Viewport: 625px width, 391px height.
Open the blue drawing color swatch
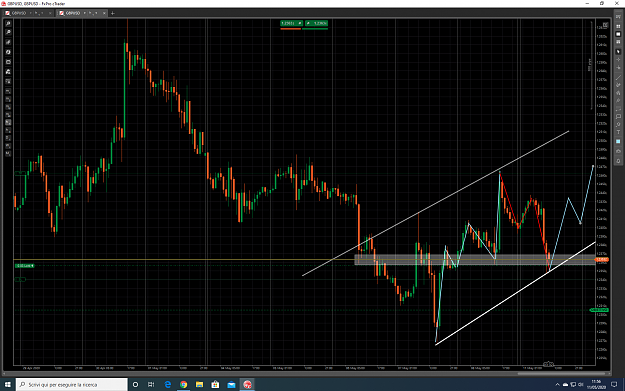(618, 141)
